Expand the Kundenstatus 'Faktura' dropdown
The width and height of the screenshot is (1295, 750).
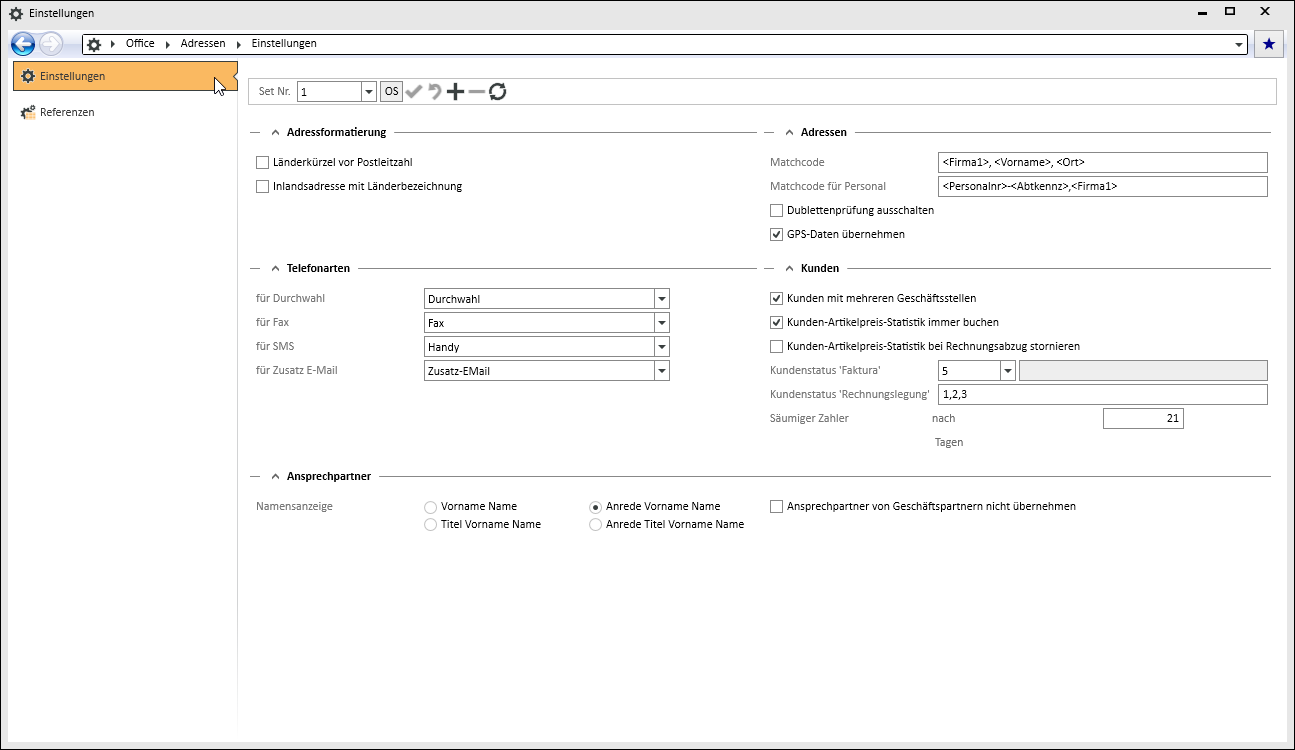pos(1007,371)
